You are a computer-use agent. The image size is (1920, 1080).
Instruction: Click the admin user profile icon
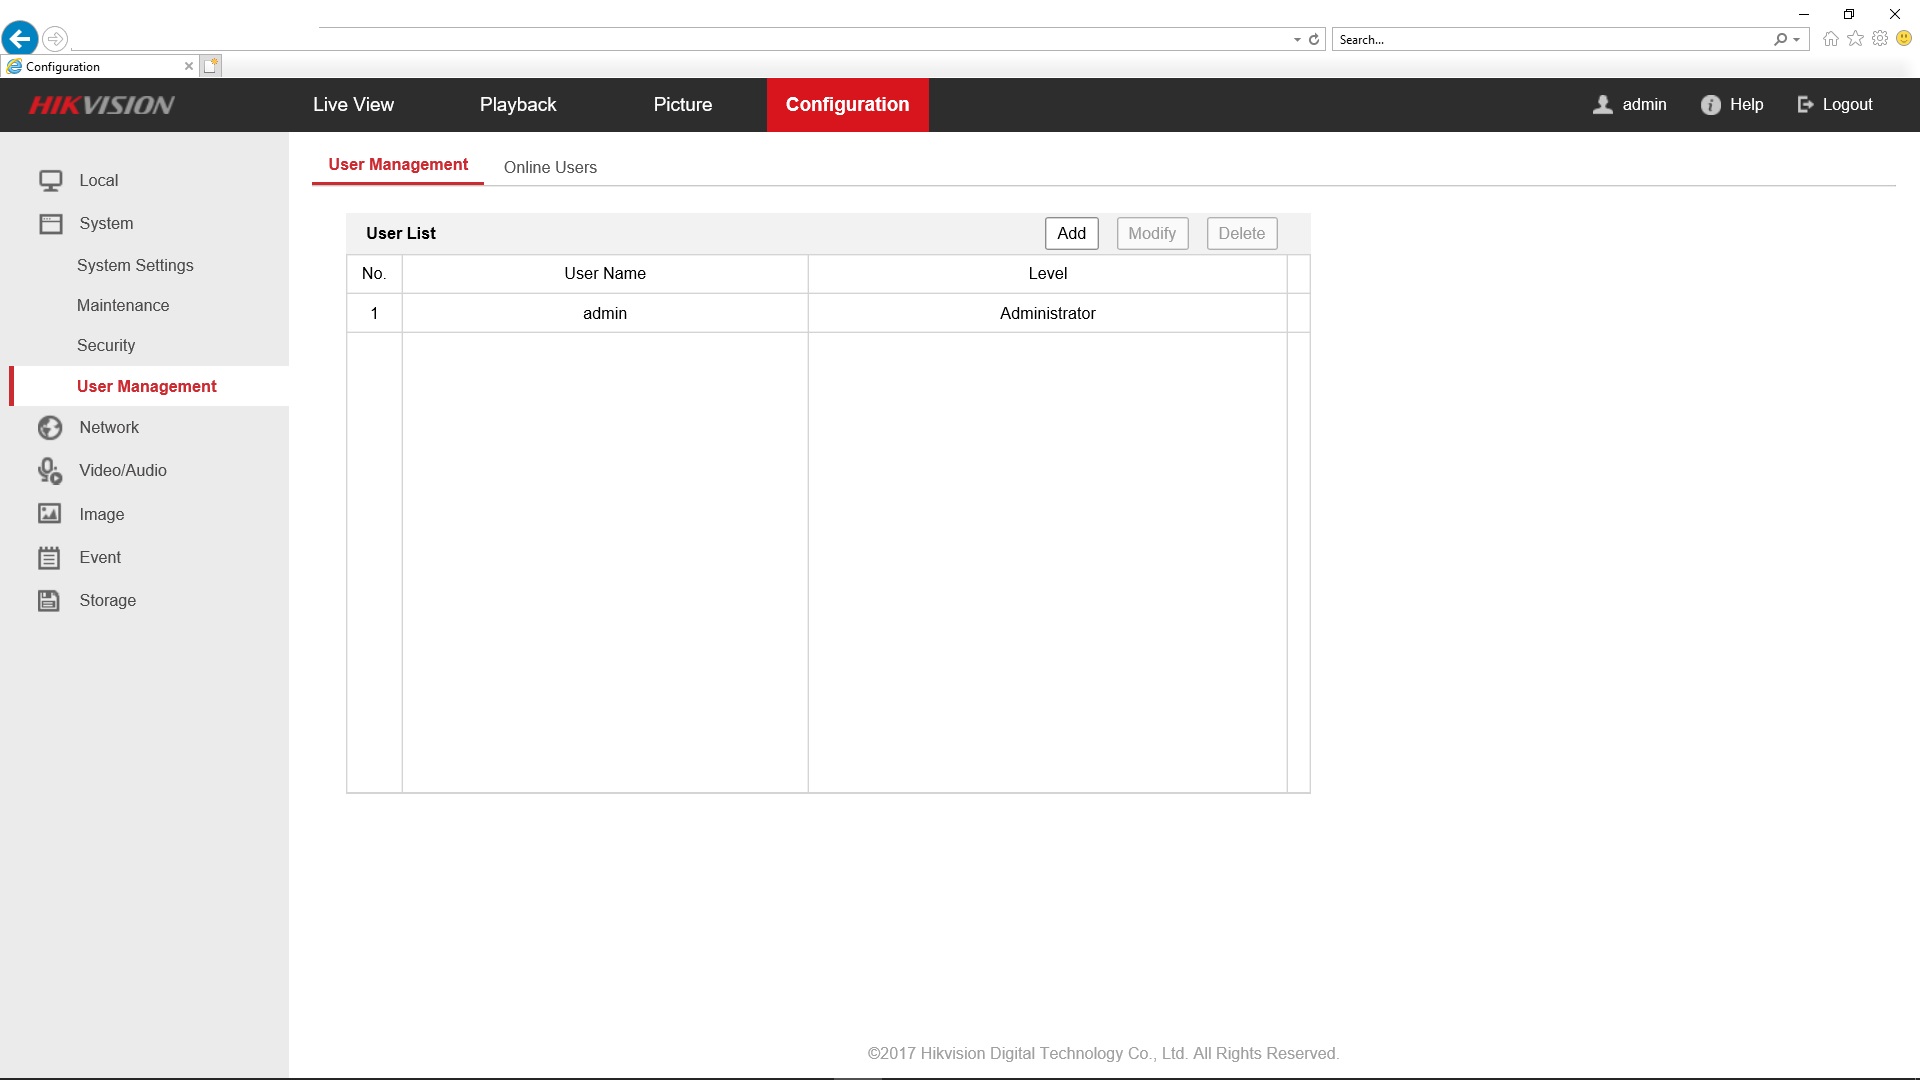pyautogui.click(x=1603, y=105)
